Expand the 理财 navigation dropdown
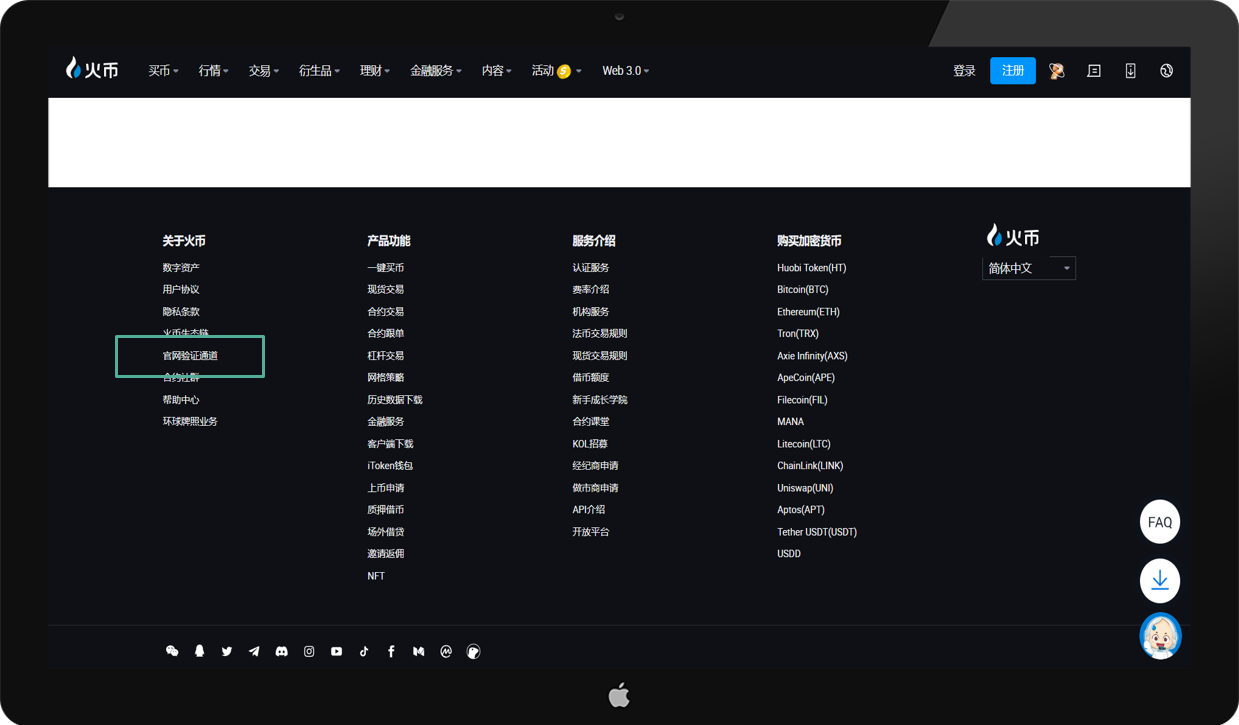Screen dimensions: 1239x725 [375, 71]
